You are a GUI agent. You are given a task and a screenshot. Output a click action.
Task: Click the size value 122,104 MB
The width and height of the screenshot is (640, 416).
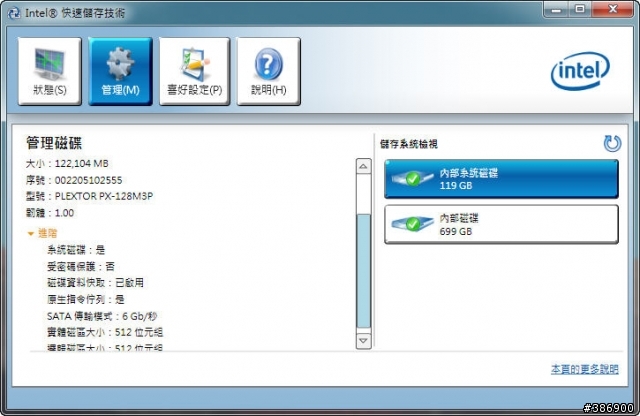tap(82, 164)
